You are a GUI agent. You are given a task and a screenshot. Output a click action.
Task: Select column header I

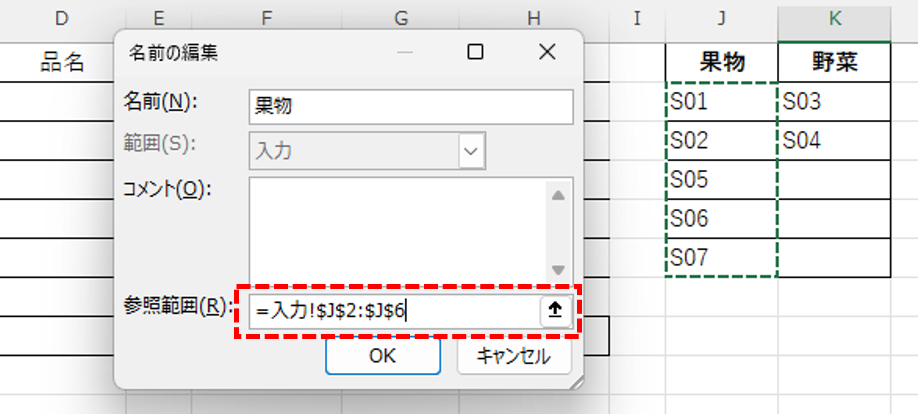click(x=638, y=19)
